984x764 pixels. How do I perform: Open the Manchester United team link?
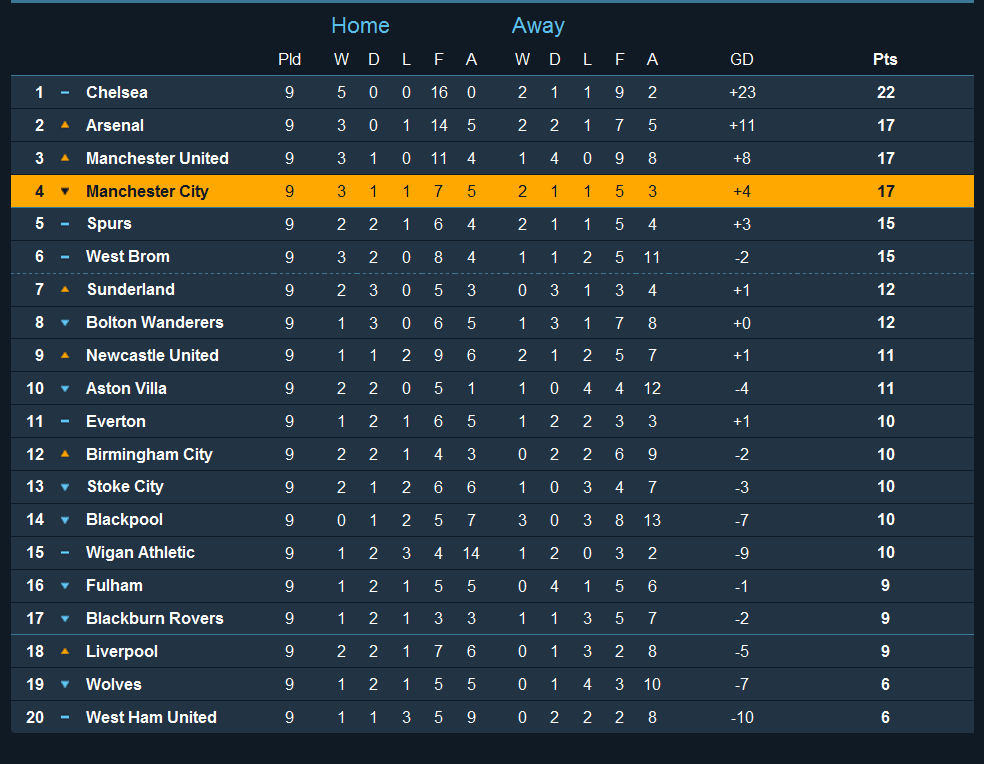[x=157, y=158]
